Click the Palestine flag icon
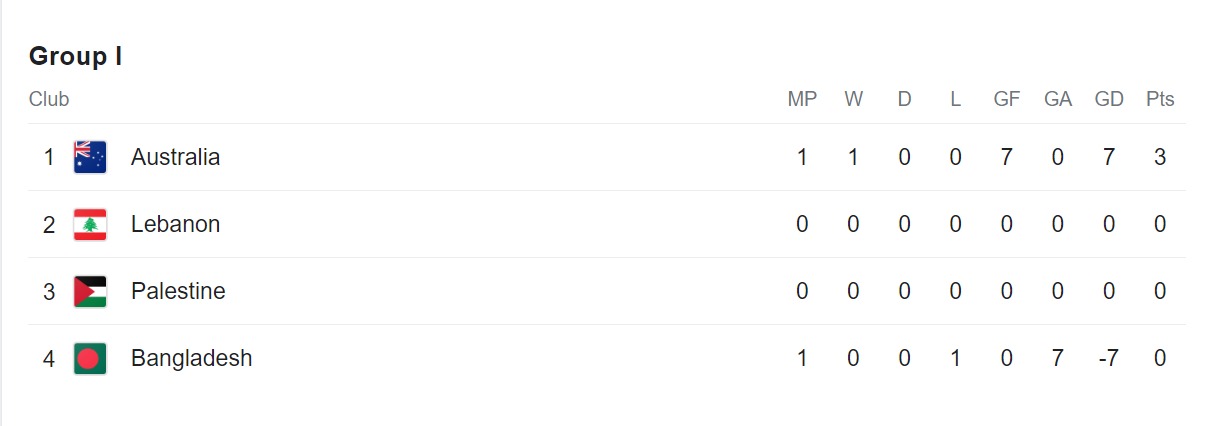1229x426 pixels. point(90,291)
